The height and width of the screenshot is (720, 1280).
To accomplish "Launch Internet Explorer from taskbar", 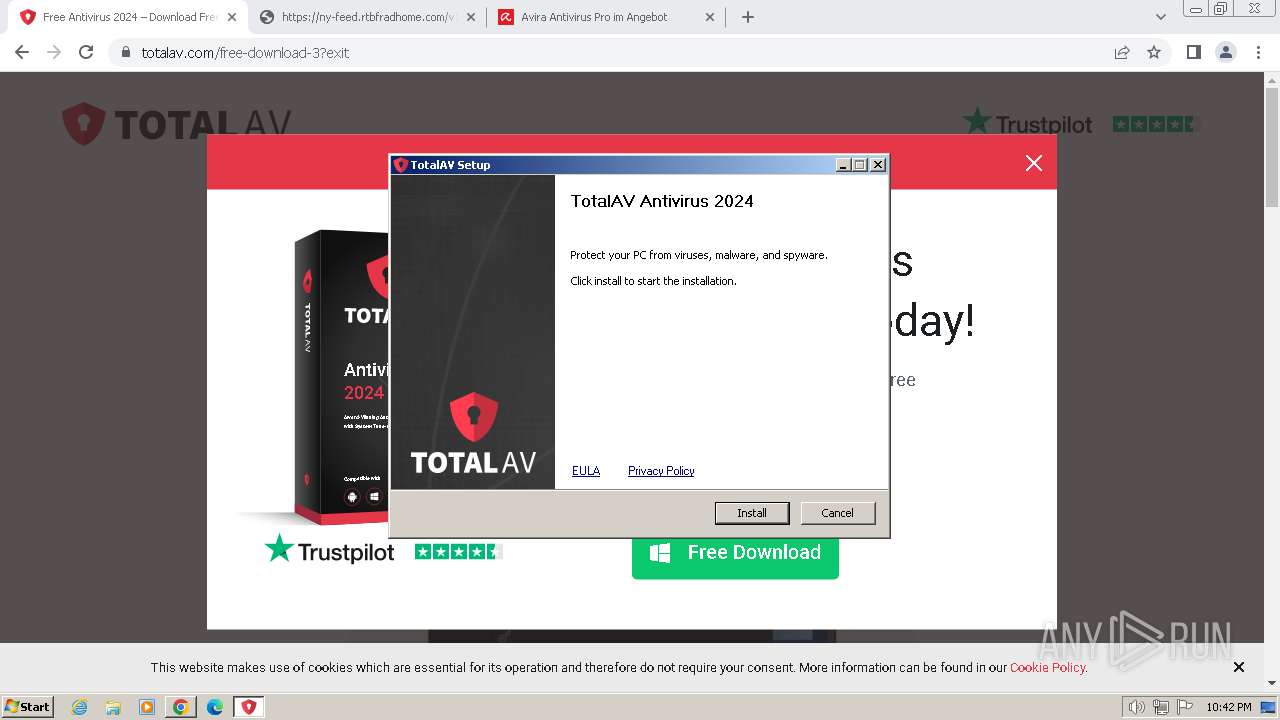I will (x=80, y=707).
